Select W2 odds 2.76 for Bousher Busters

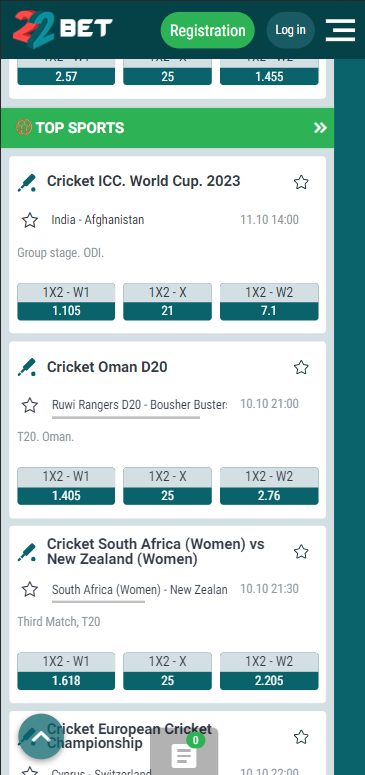coord(269,486)
